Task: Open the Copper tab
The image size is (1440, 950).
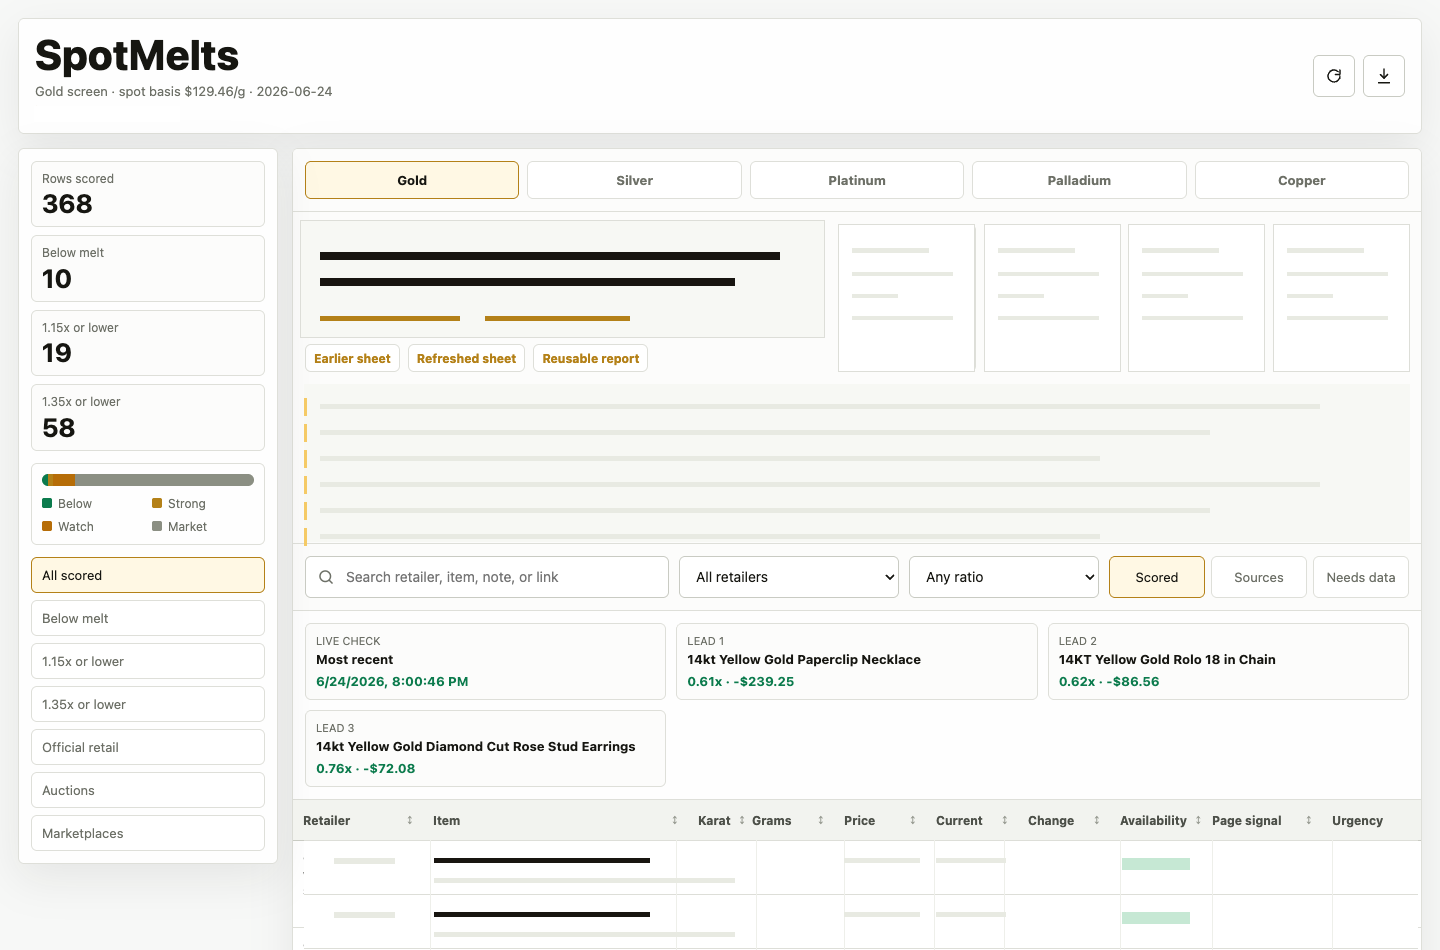Action: click(1302, 180)
